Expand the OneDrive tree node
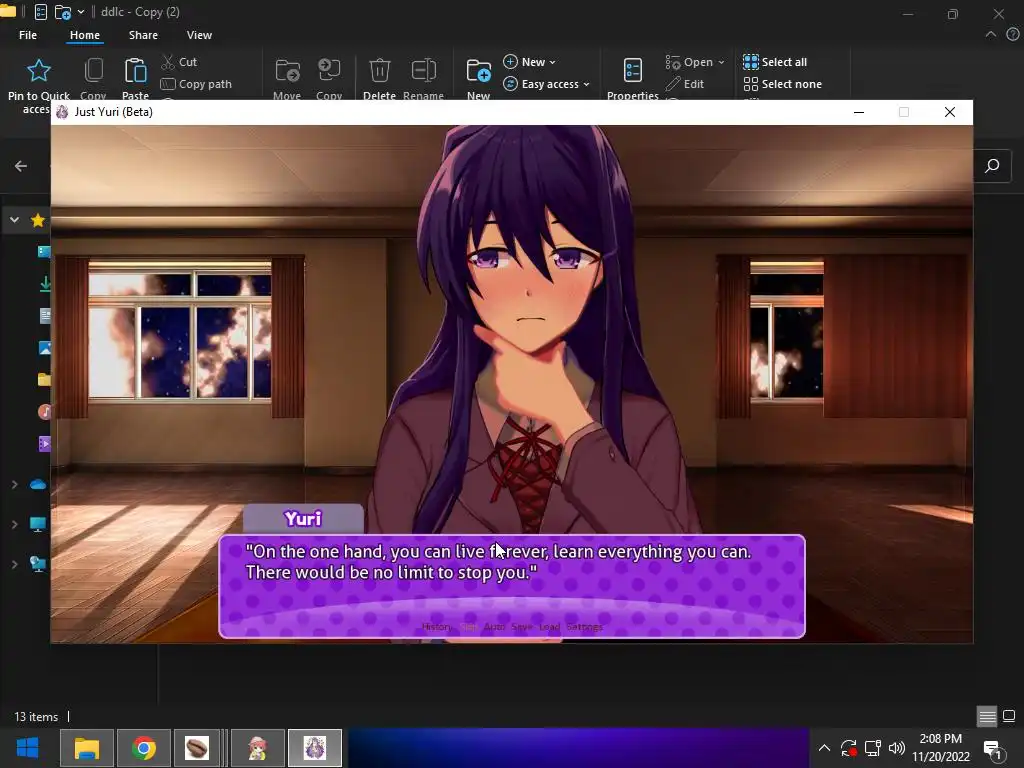Viewport: 1024px width, 768px height. (14, 485)
